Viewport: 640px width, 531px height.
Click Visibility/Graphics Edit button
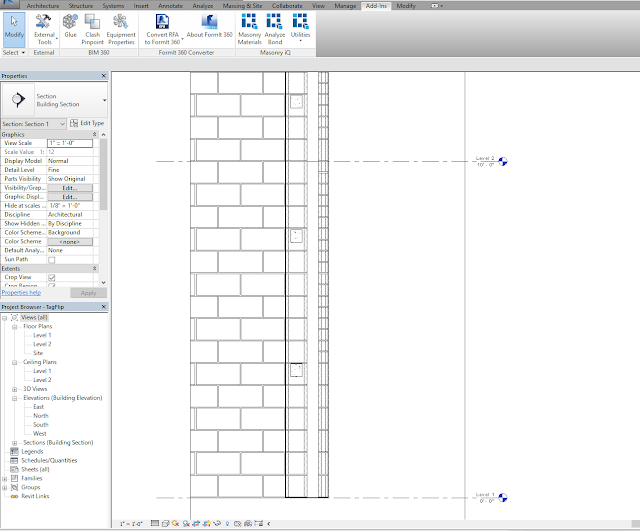[x=70, y=188]
